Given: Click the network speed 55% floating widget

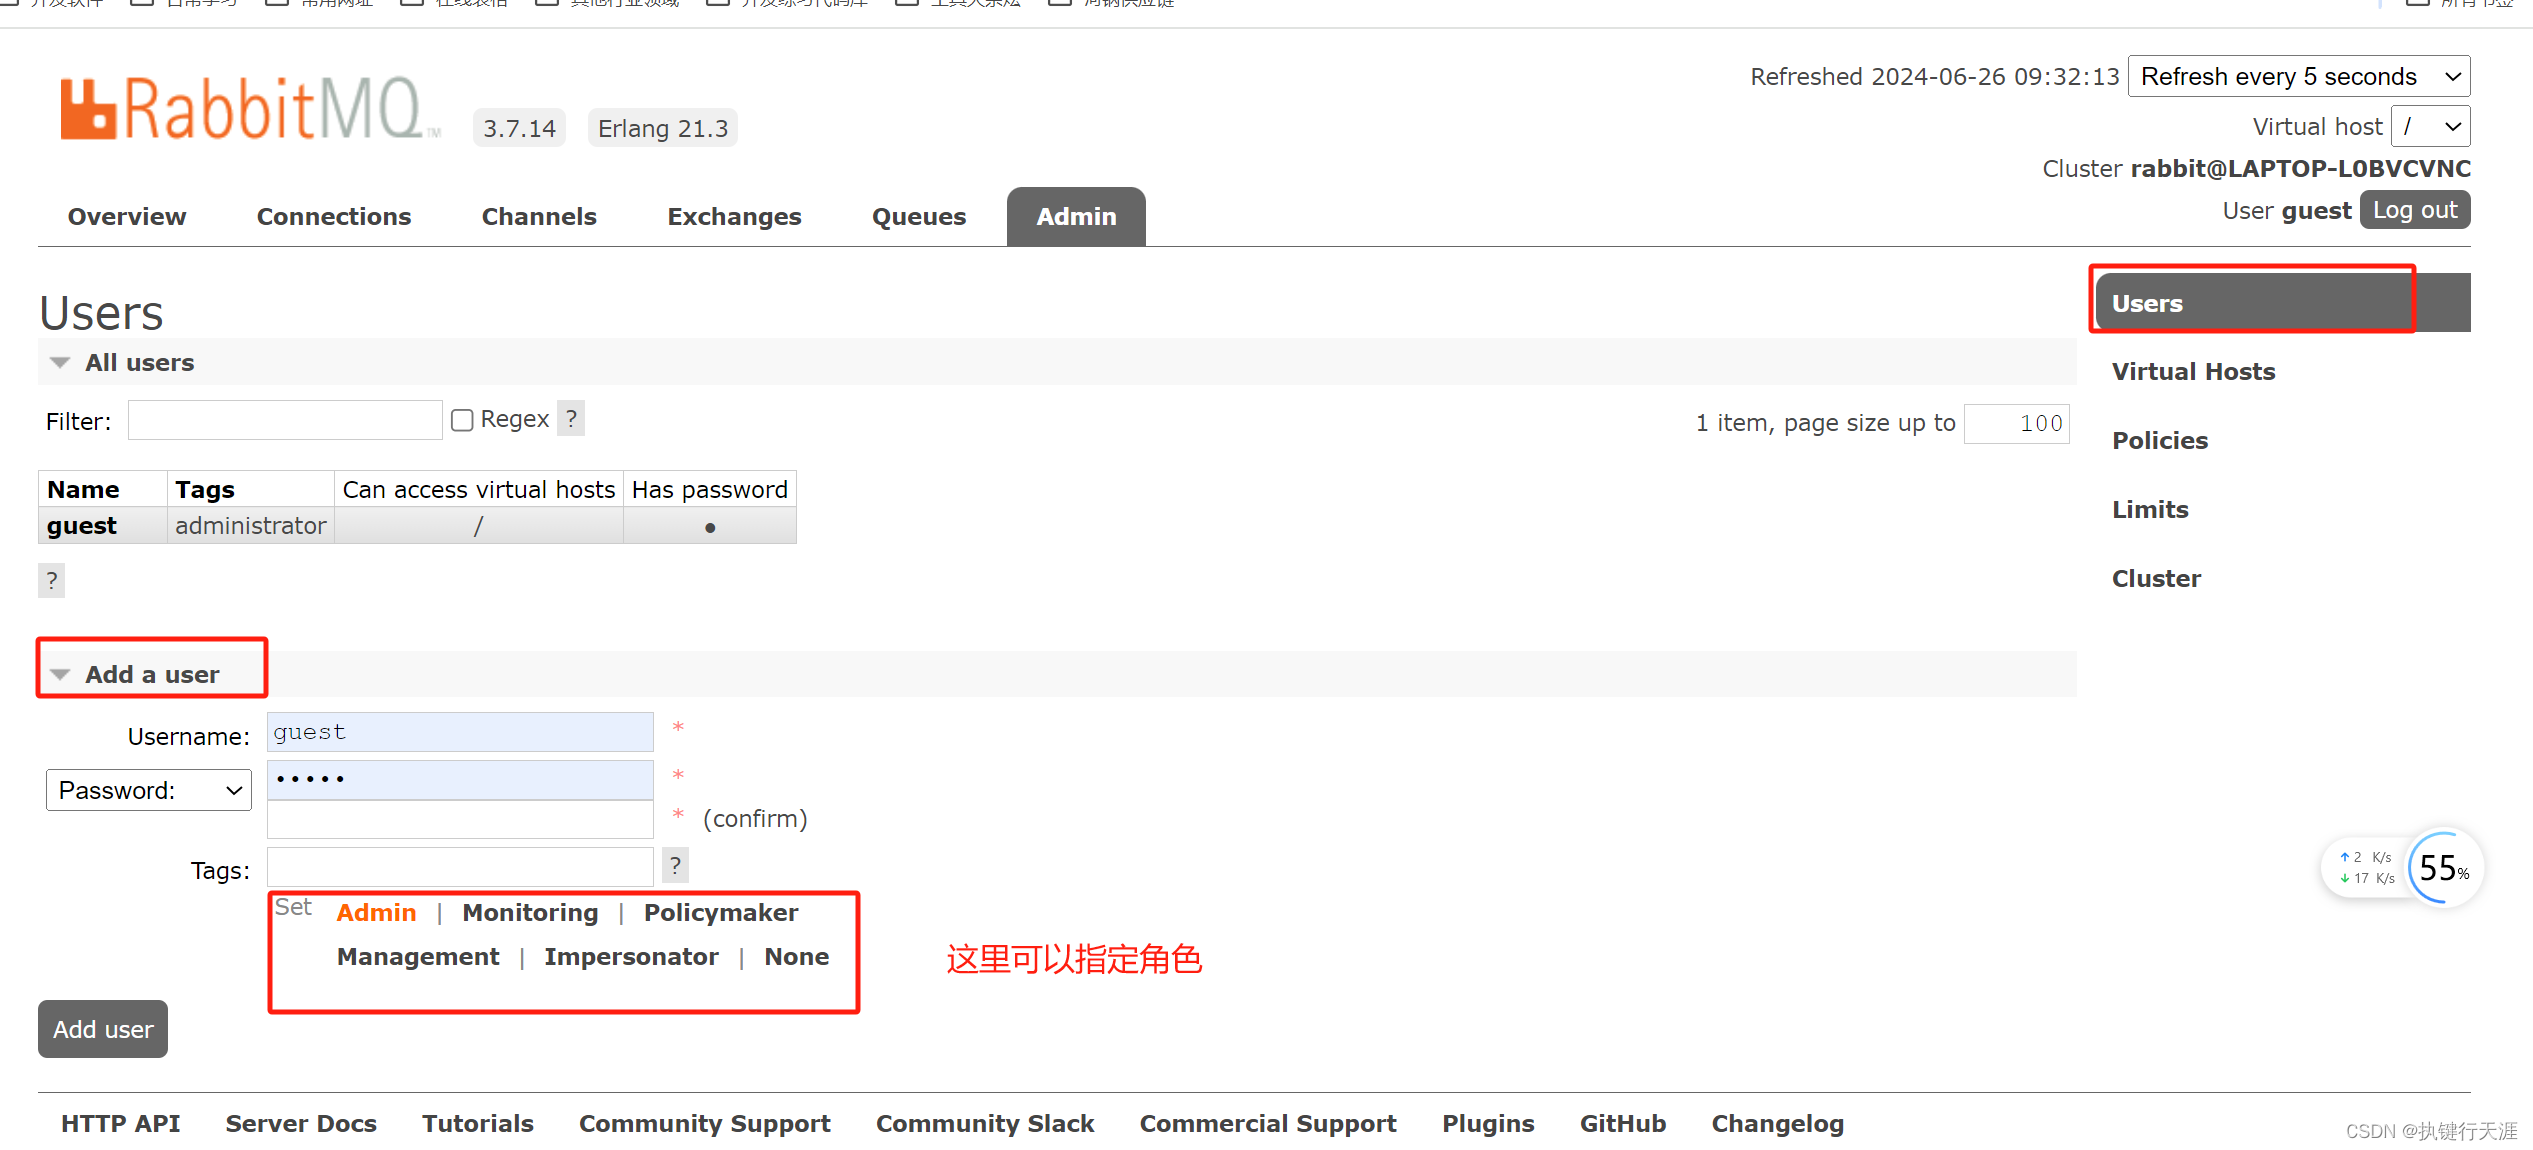Looking at the screenshot, I should (2403, 867).
